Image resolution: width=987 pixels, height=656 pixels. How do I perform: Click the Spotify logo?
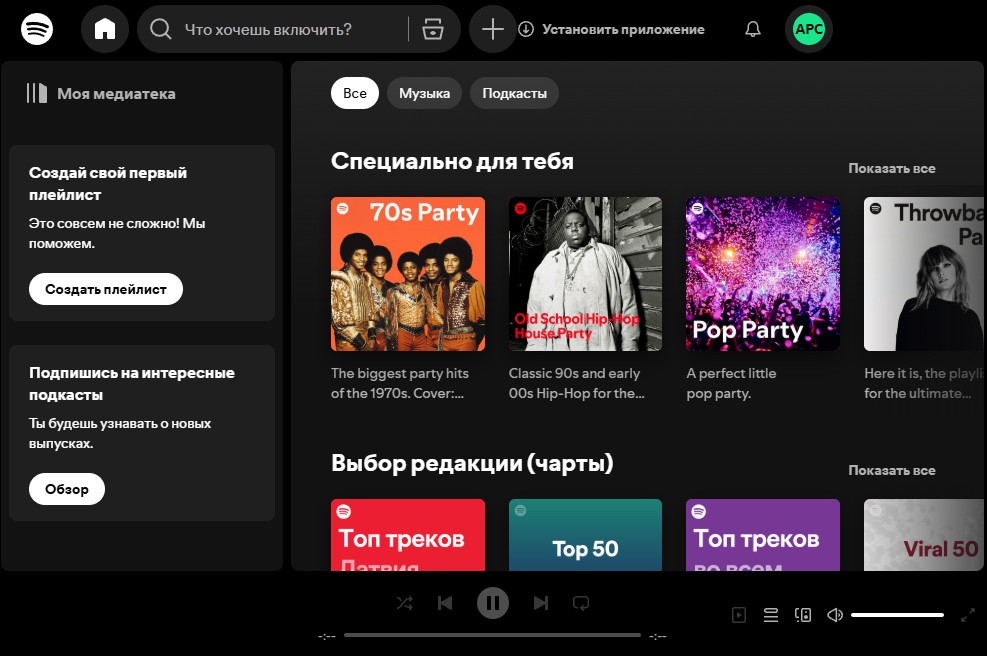[x=37, y=29]
